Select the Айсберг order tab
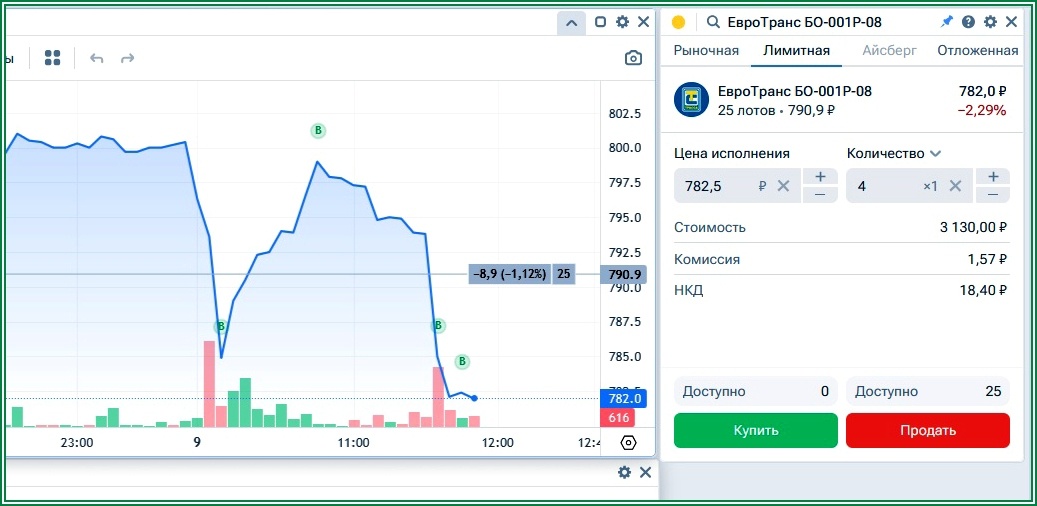1037x506 pixels. click(890, 50)
